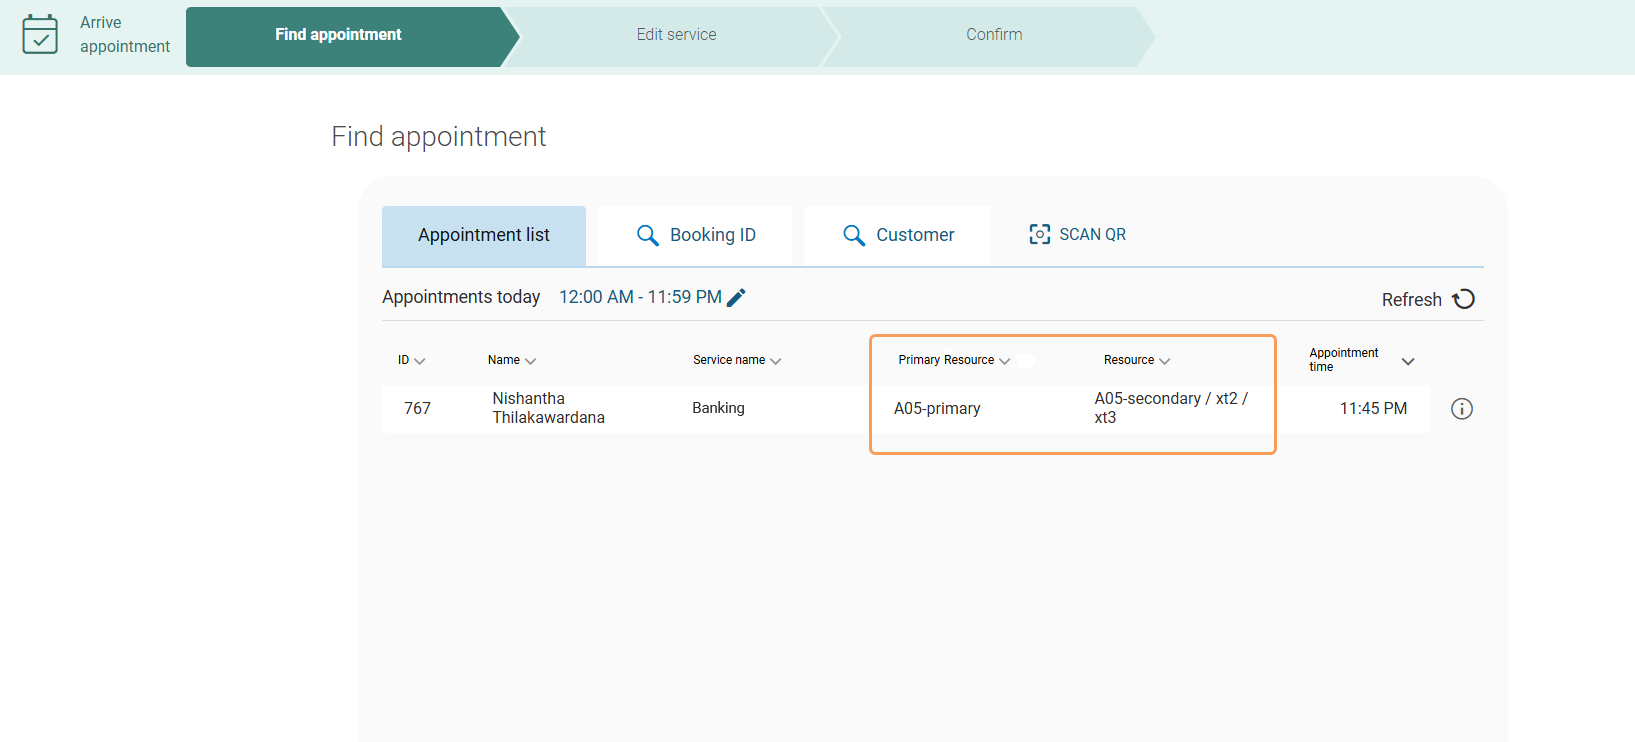Click the magnifier icon beside Customer
This screenshot has width=1635, height=742.
853,235
